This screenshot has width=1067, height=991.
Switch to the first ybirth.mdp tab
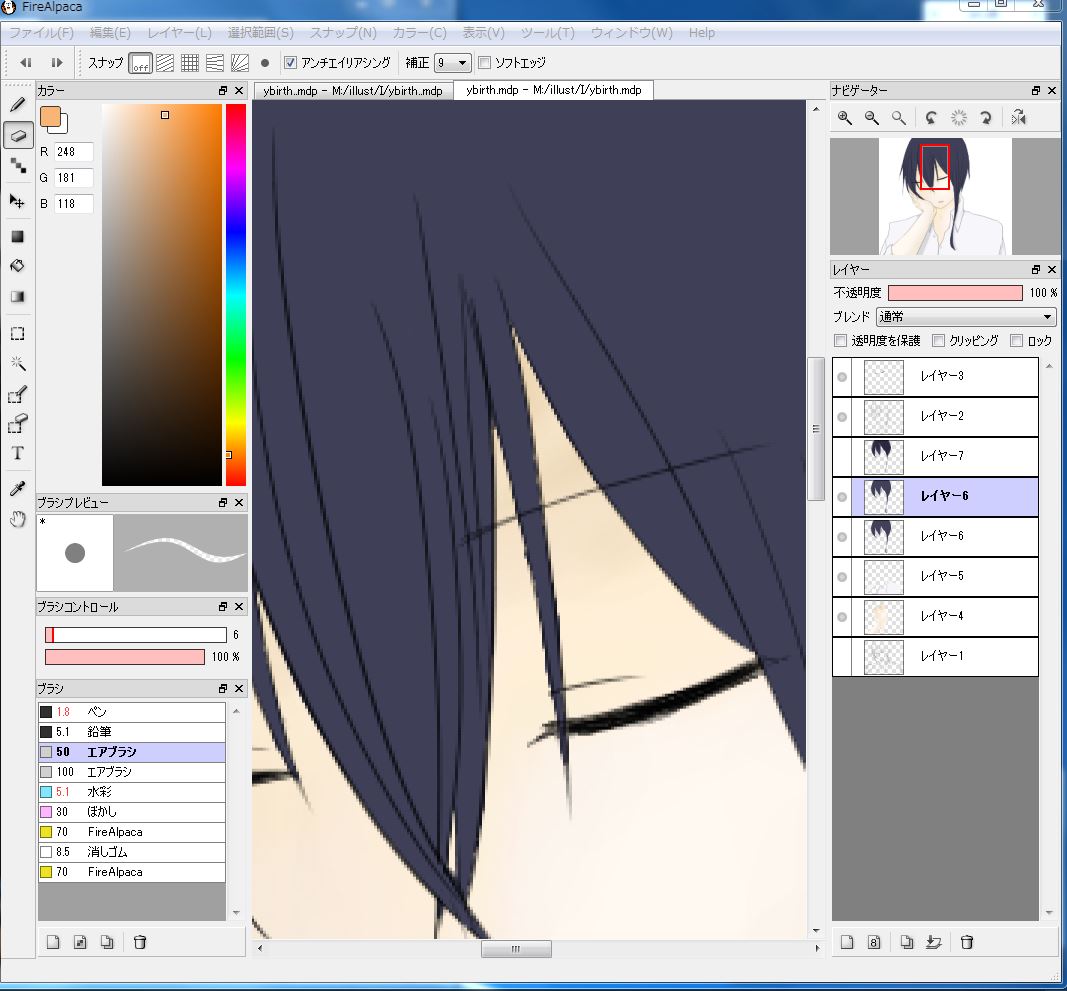click(x=352, y=91)
